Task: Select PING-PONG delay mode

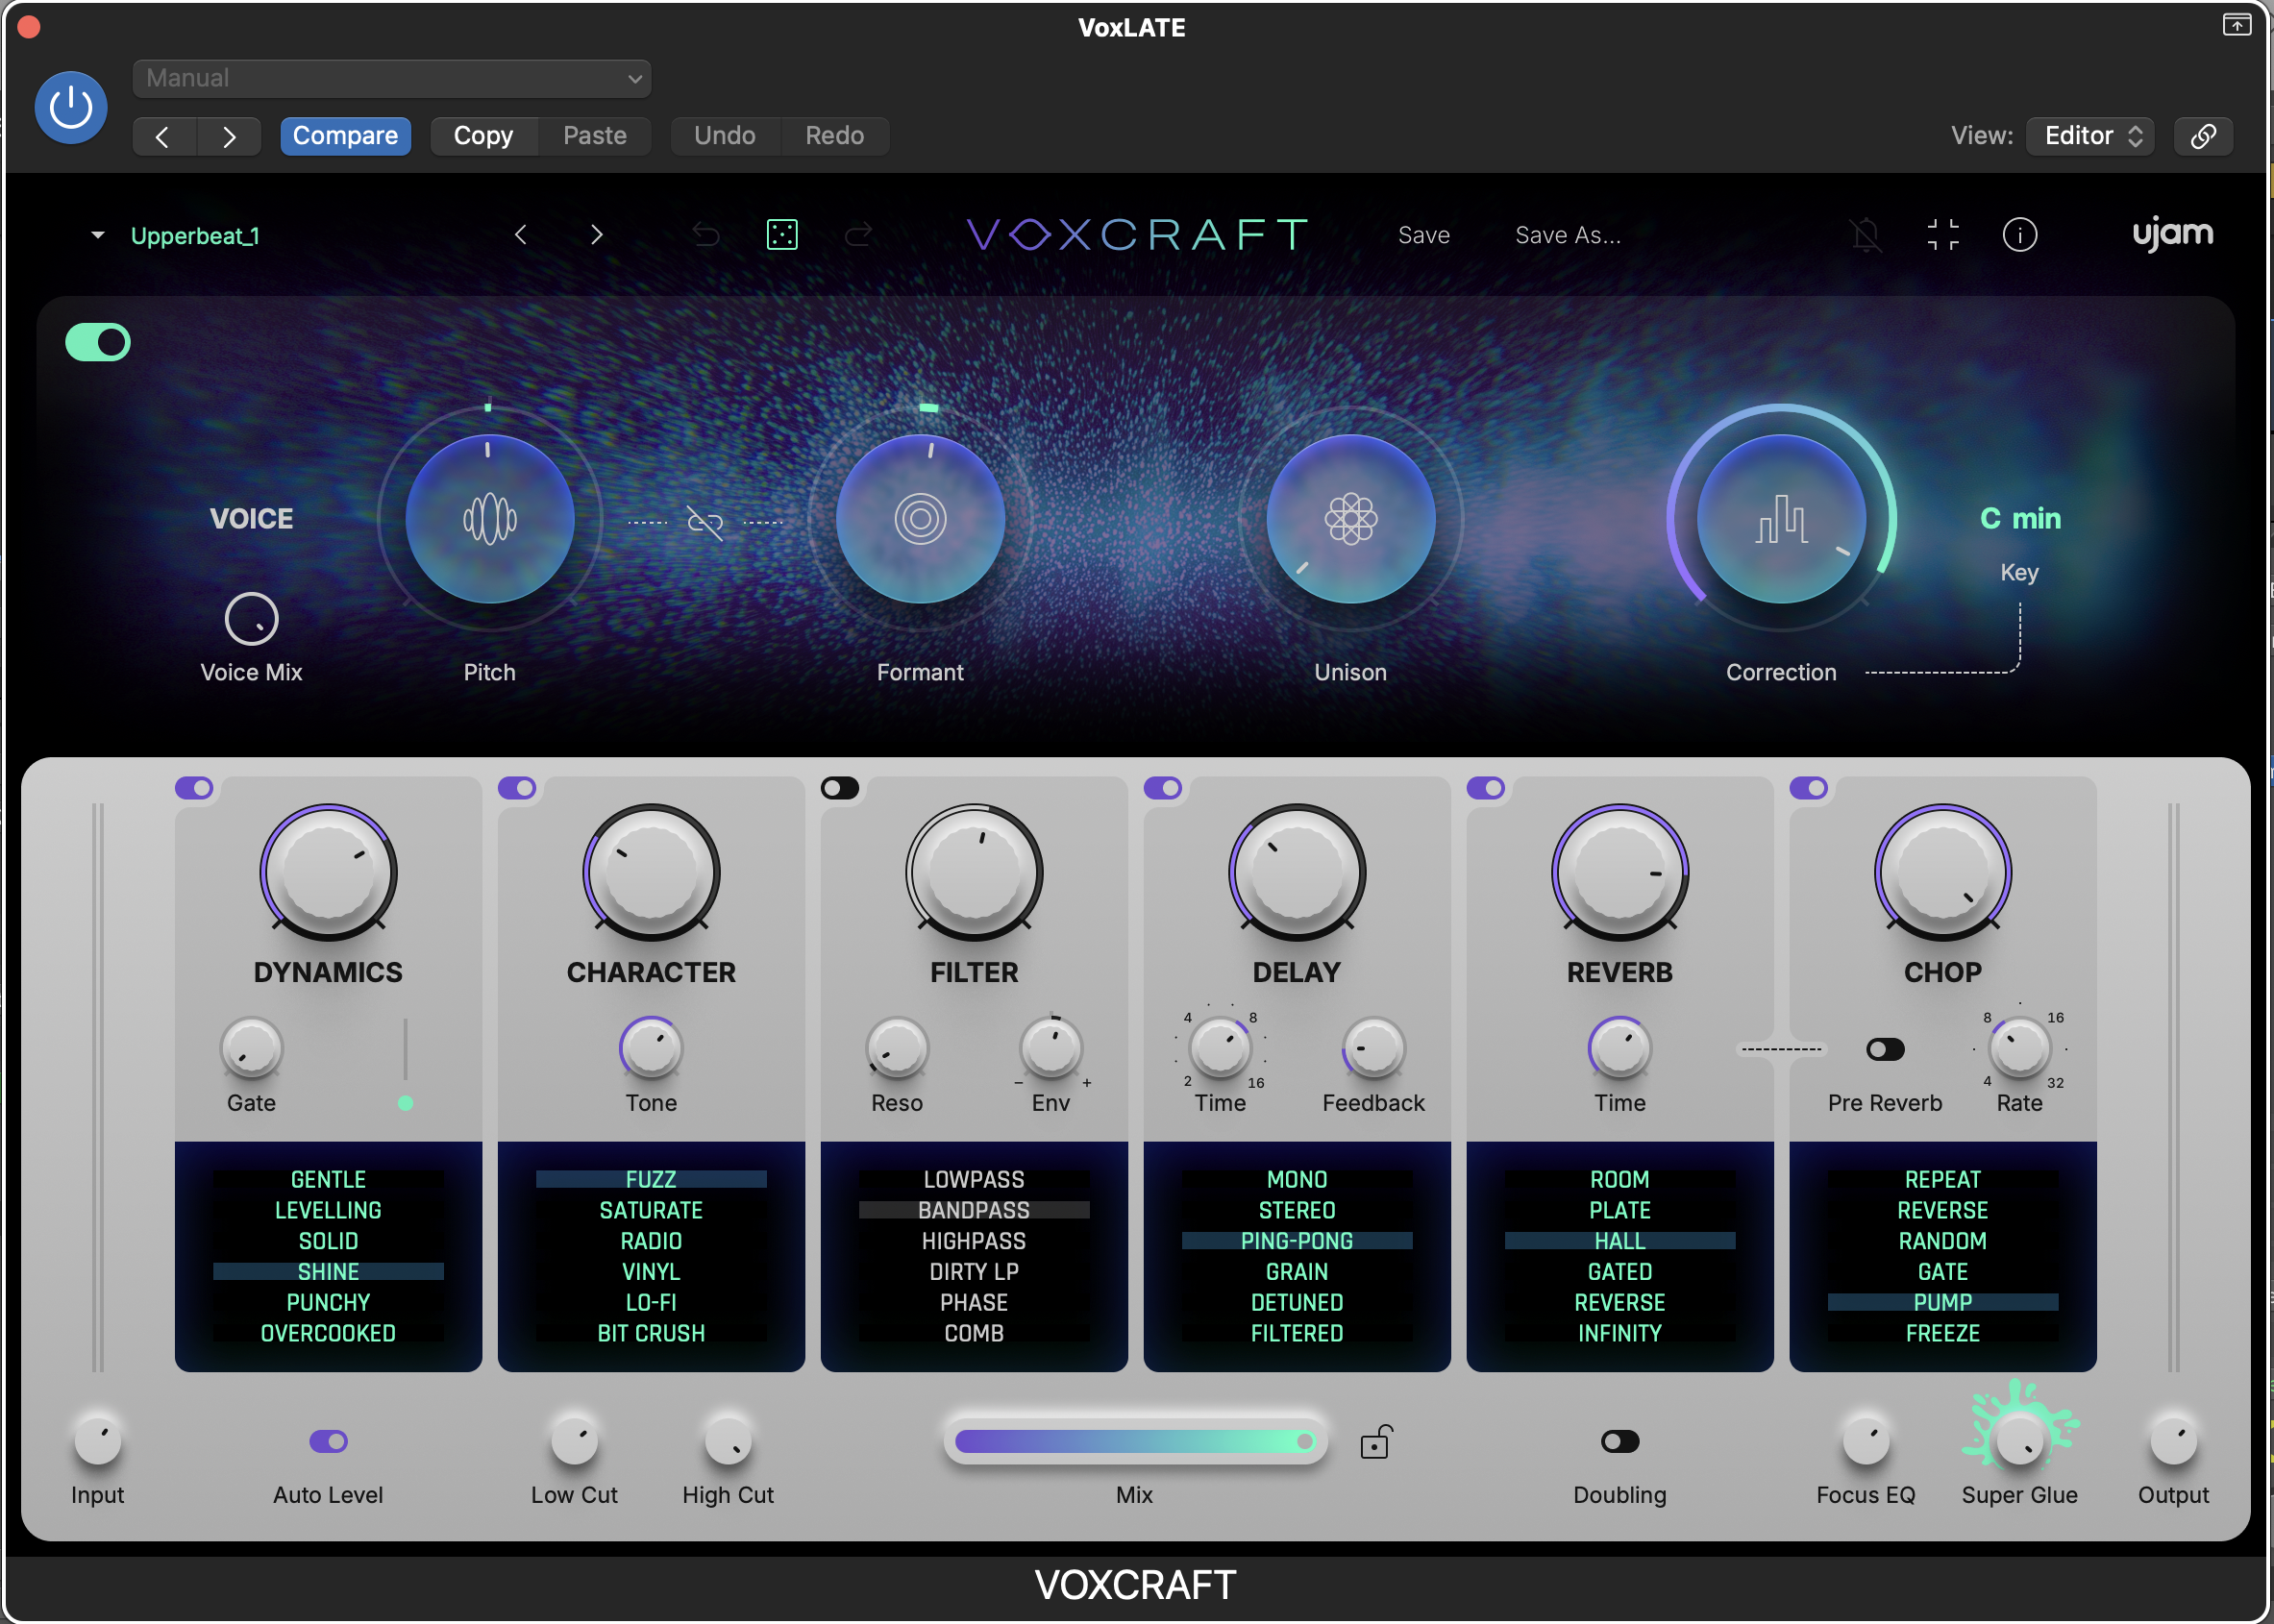Action: pyautogui.click(x=1297, y=1241)
